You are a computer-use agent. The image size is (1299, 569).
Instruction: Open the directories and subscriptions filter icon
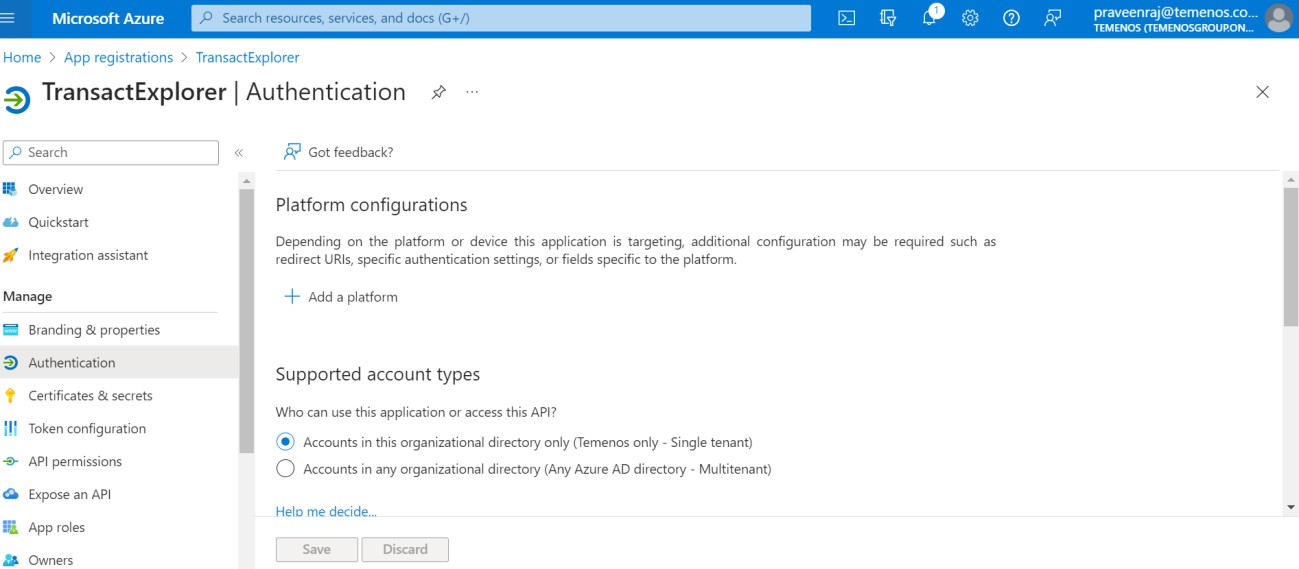(887, 18)
